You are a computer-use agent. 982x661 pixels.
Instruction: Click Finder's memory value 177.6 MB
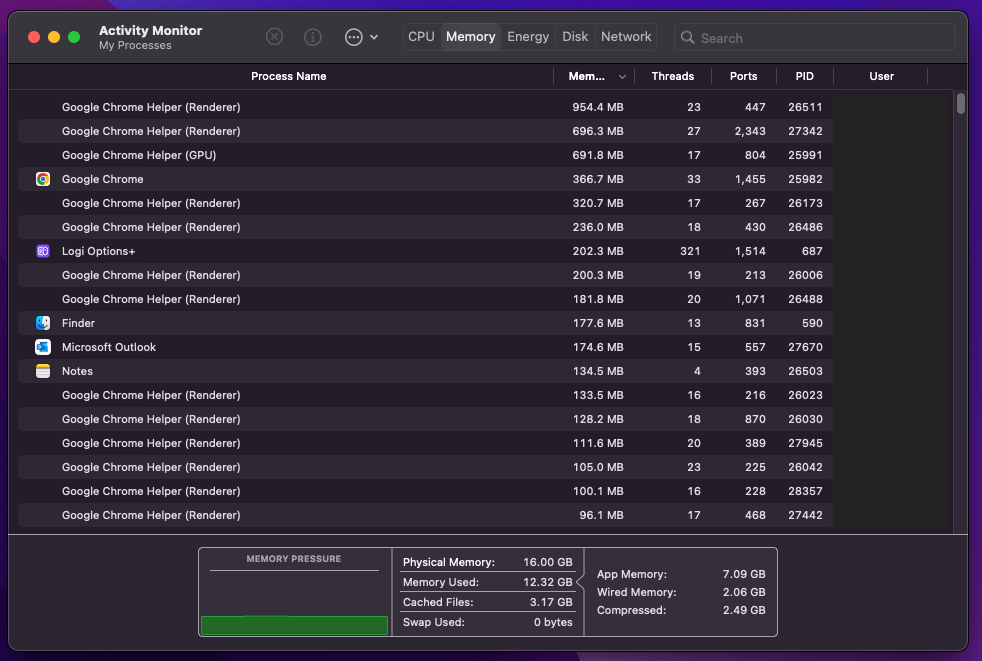click(598, 323)
